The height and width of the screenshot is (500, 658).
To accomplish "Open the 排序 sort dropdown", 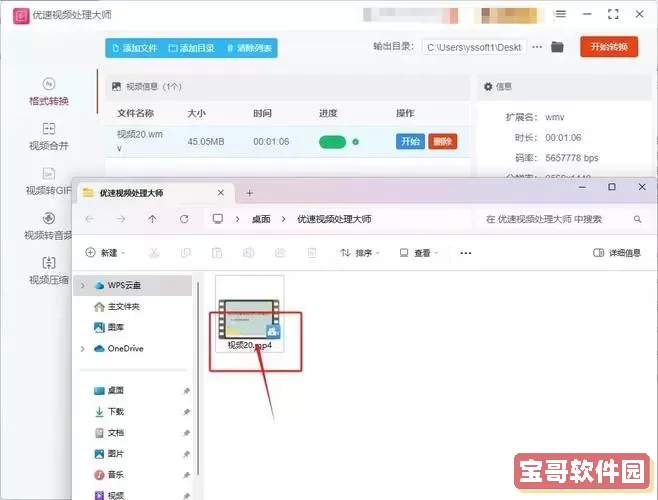I will (360, 253).
